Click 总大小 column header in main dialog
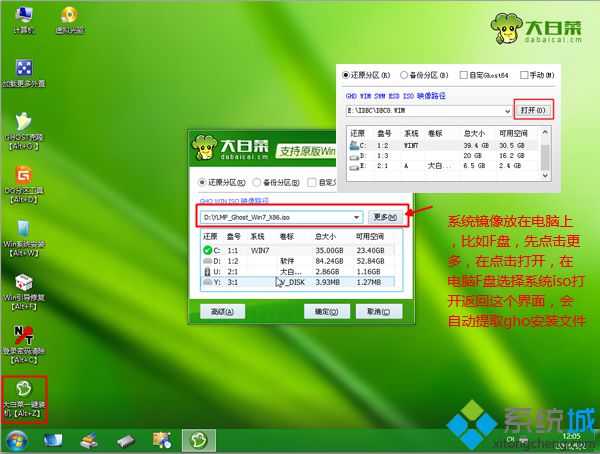This screenshot has height=454, width=600. [x=325, y=237]
